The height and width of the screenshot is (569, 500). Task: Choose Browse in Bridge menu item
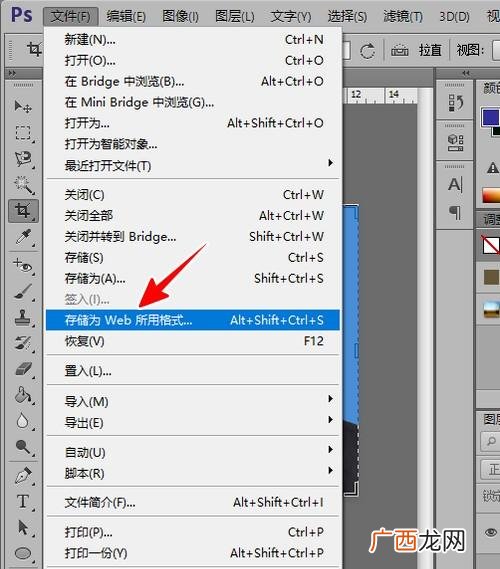193,82
